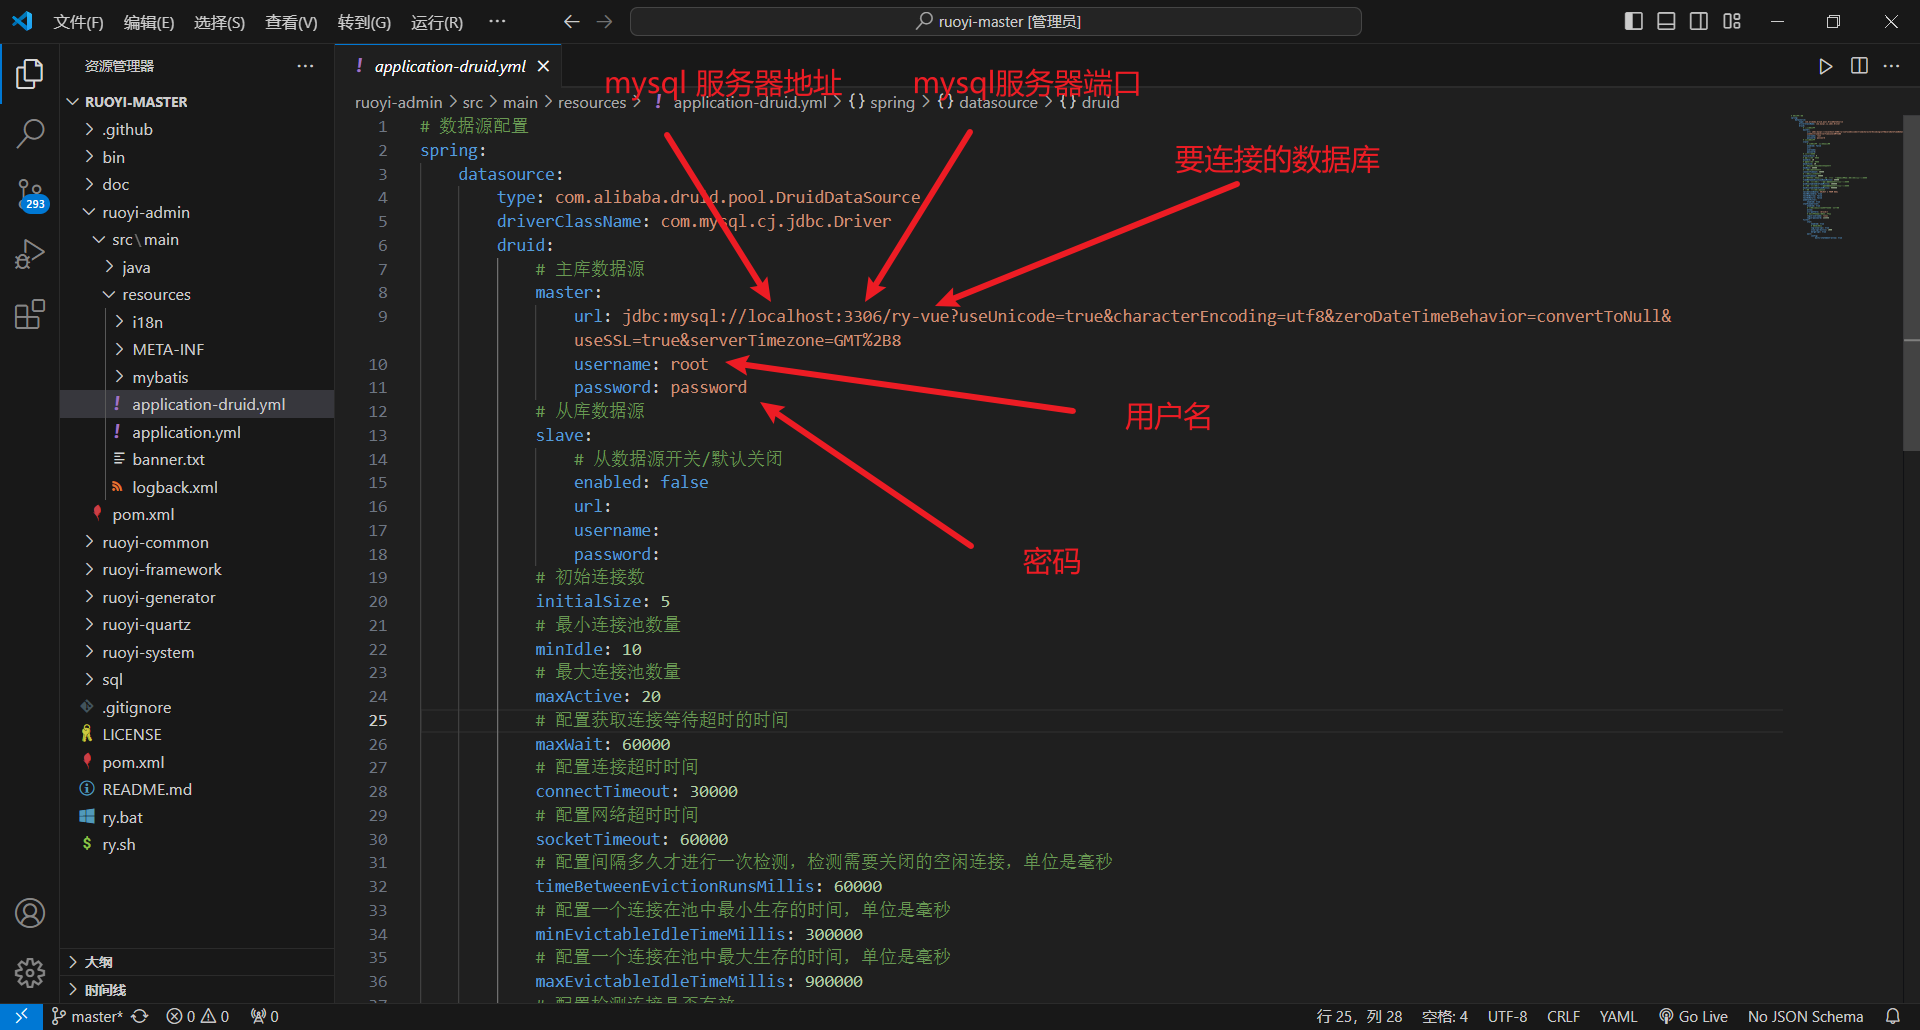The height and width of the screenshot is (1030, 1920).
Task: Click the ports forwarded indicator in status bar
Action: [265, 1016]
